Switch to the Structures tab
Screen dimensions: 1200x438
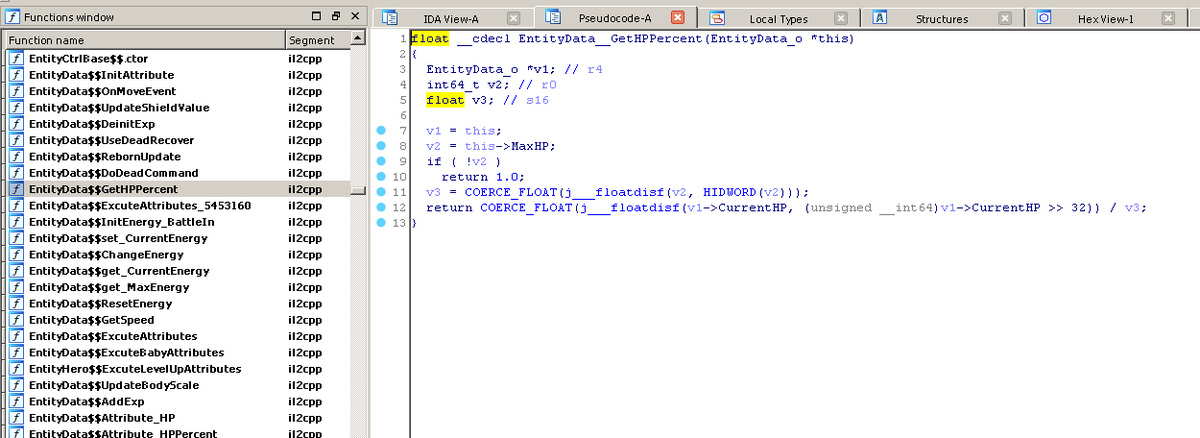click(x=941, y=19)
